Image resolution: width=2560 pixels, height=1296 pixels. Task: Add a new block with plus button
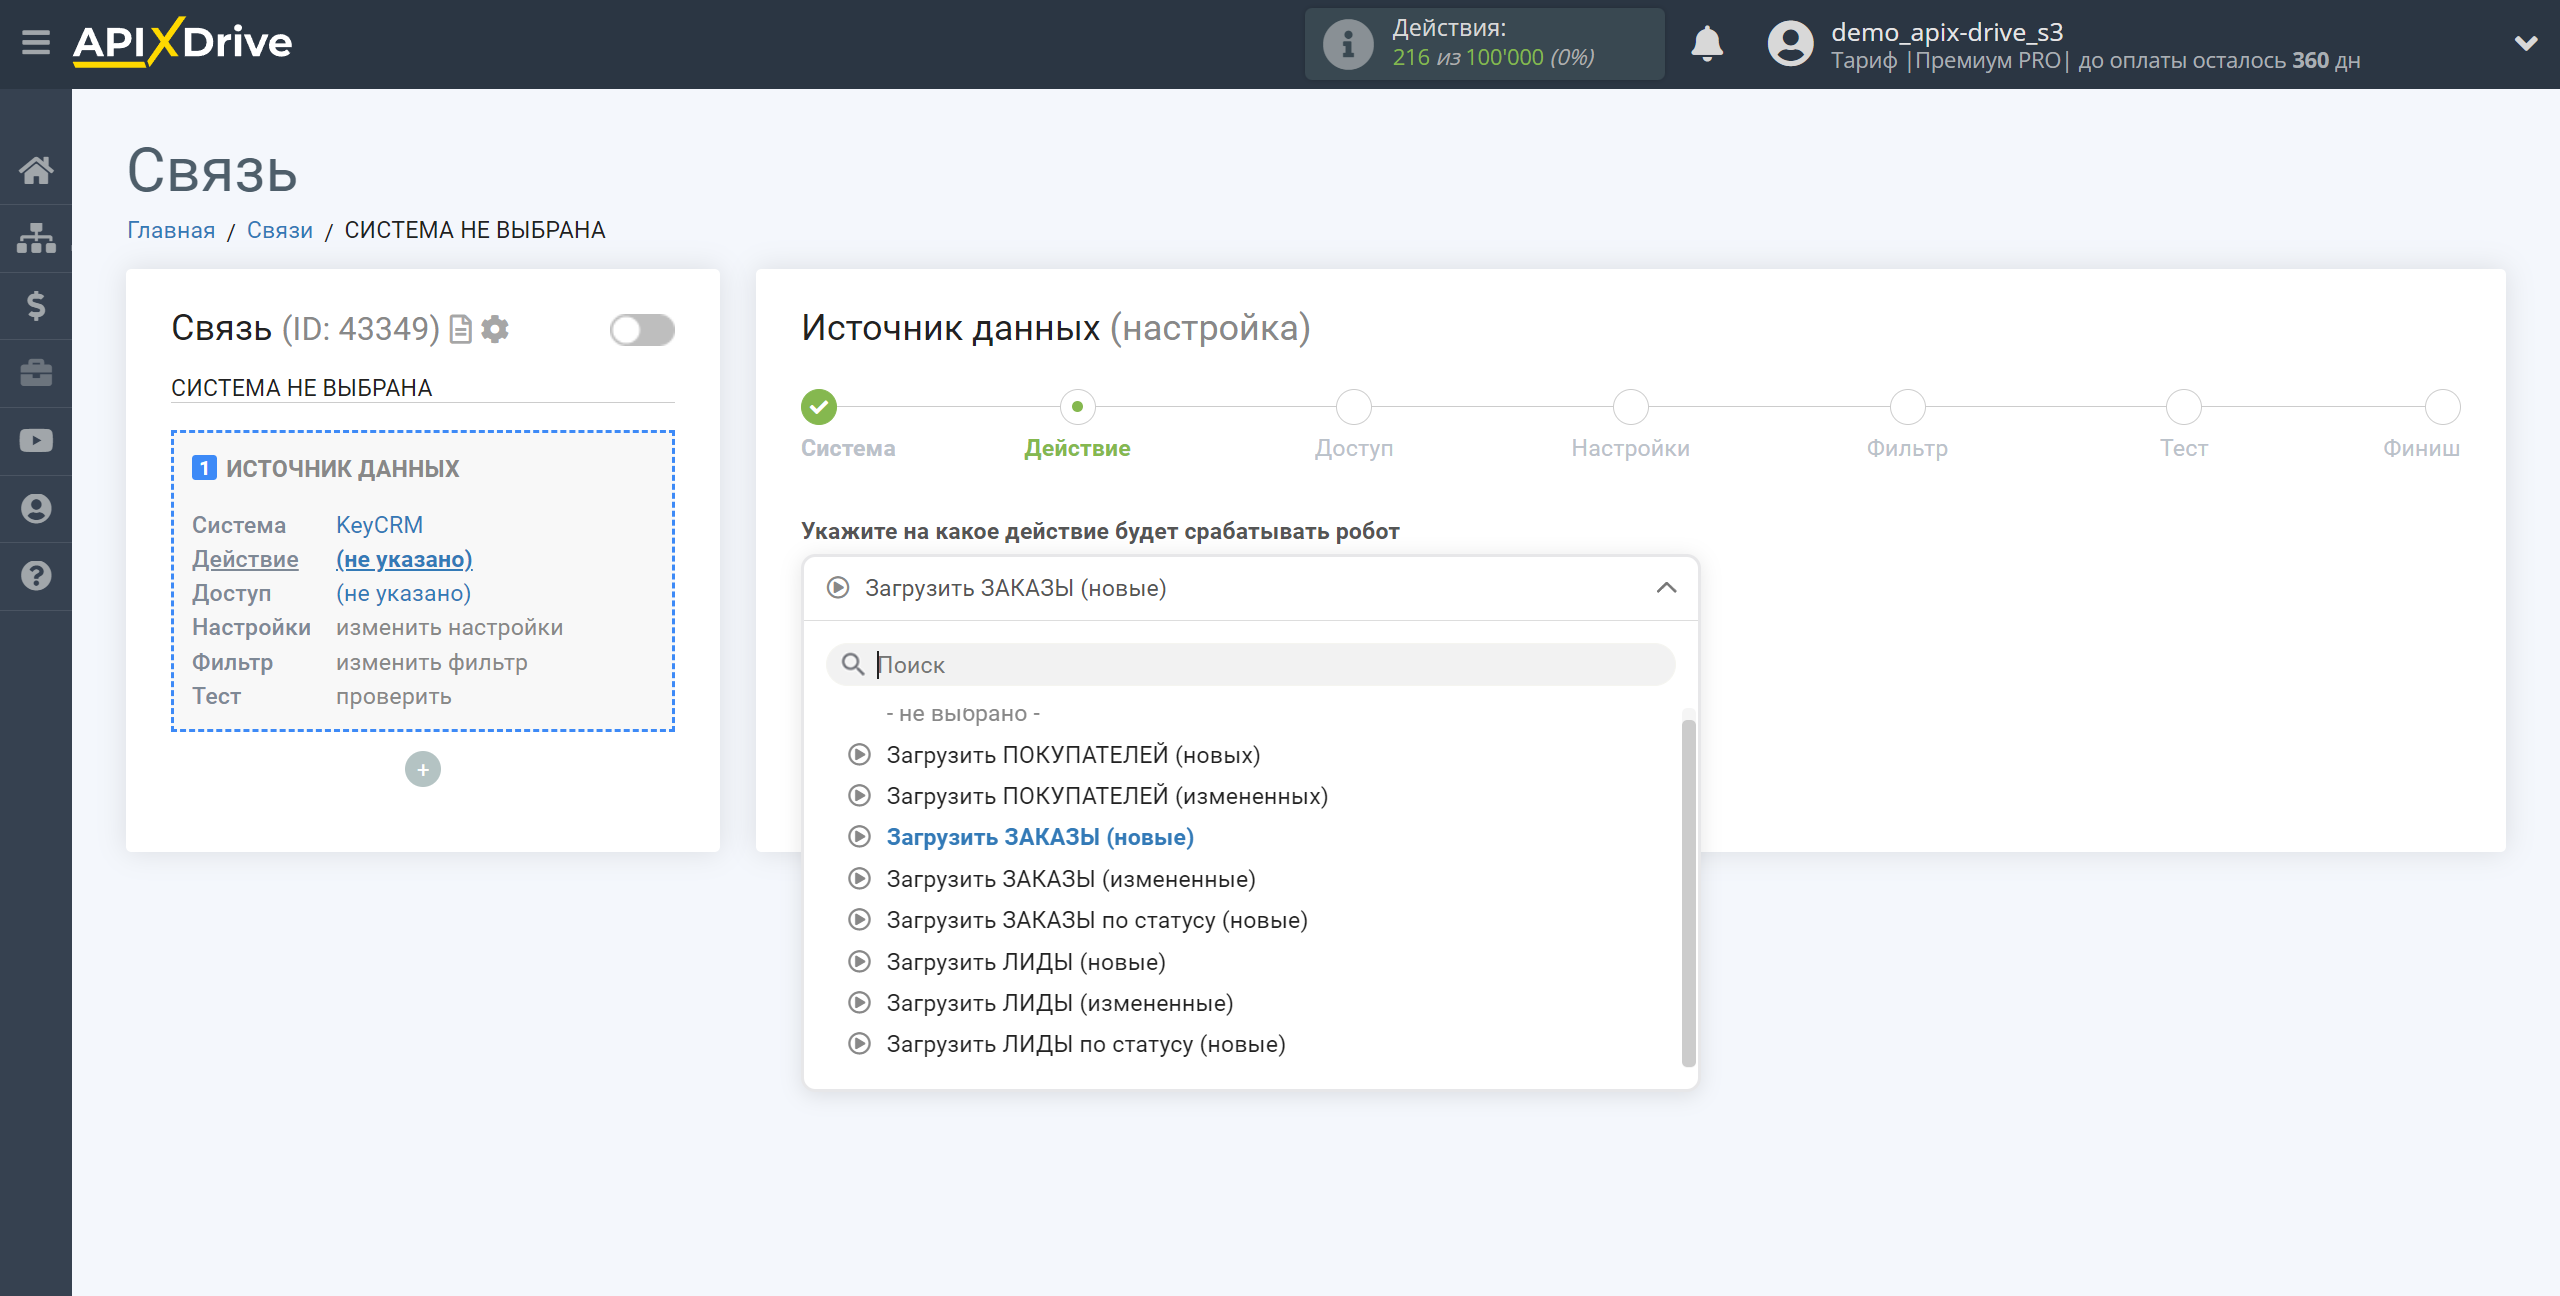(423, 769)
